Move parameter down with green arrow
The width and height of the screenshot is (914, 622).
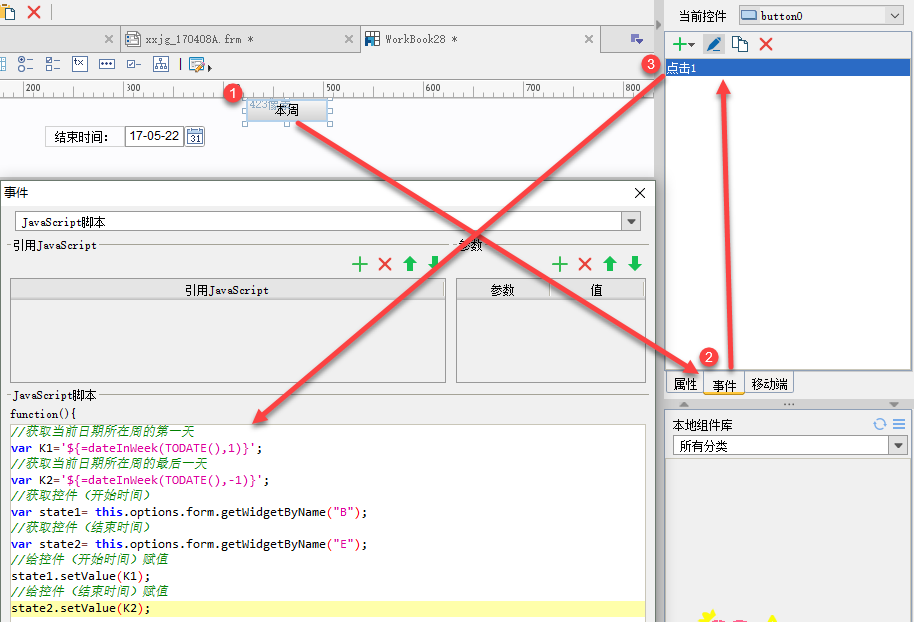point(635,264)
